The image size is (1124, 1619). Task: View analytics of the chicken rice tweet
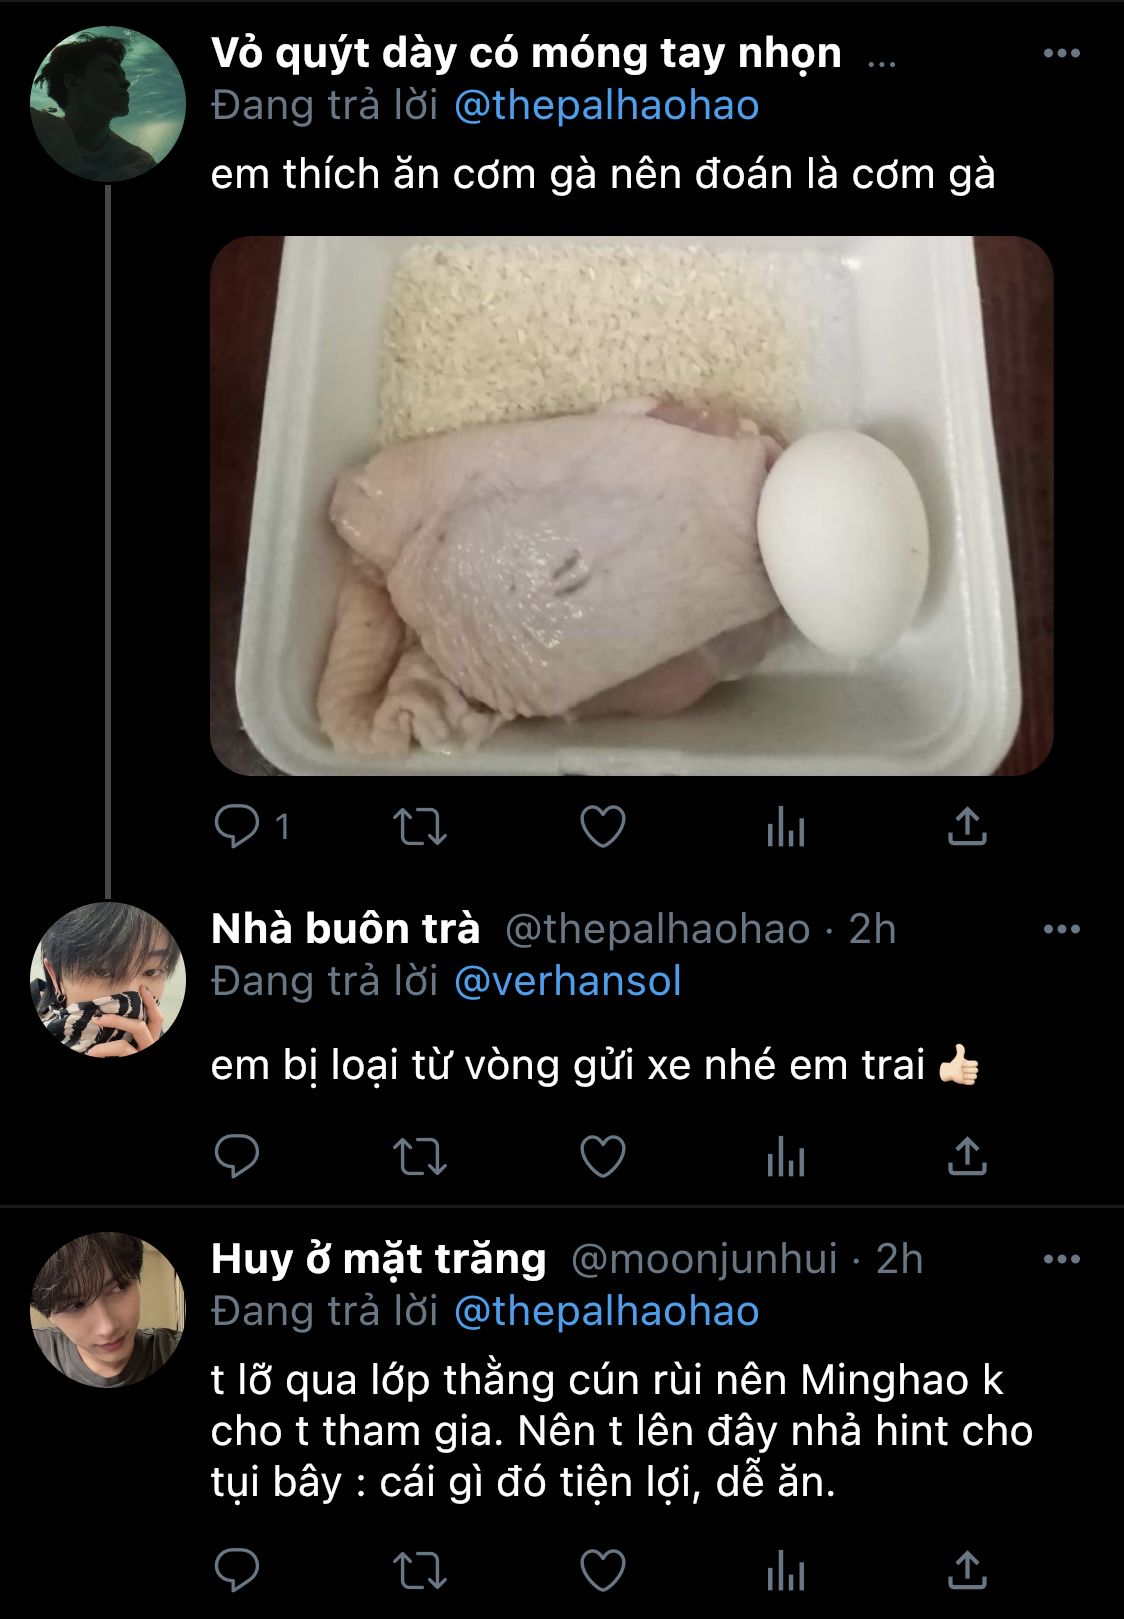(x=785, y=827)
